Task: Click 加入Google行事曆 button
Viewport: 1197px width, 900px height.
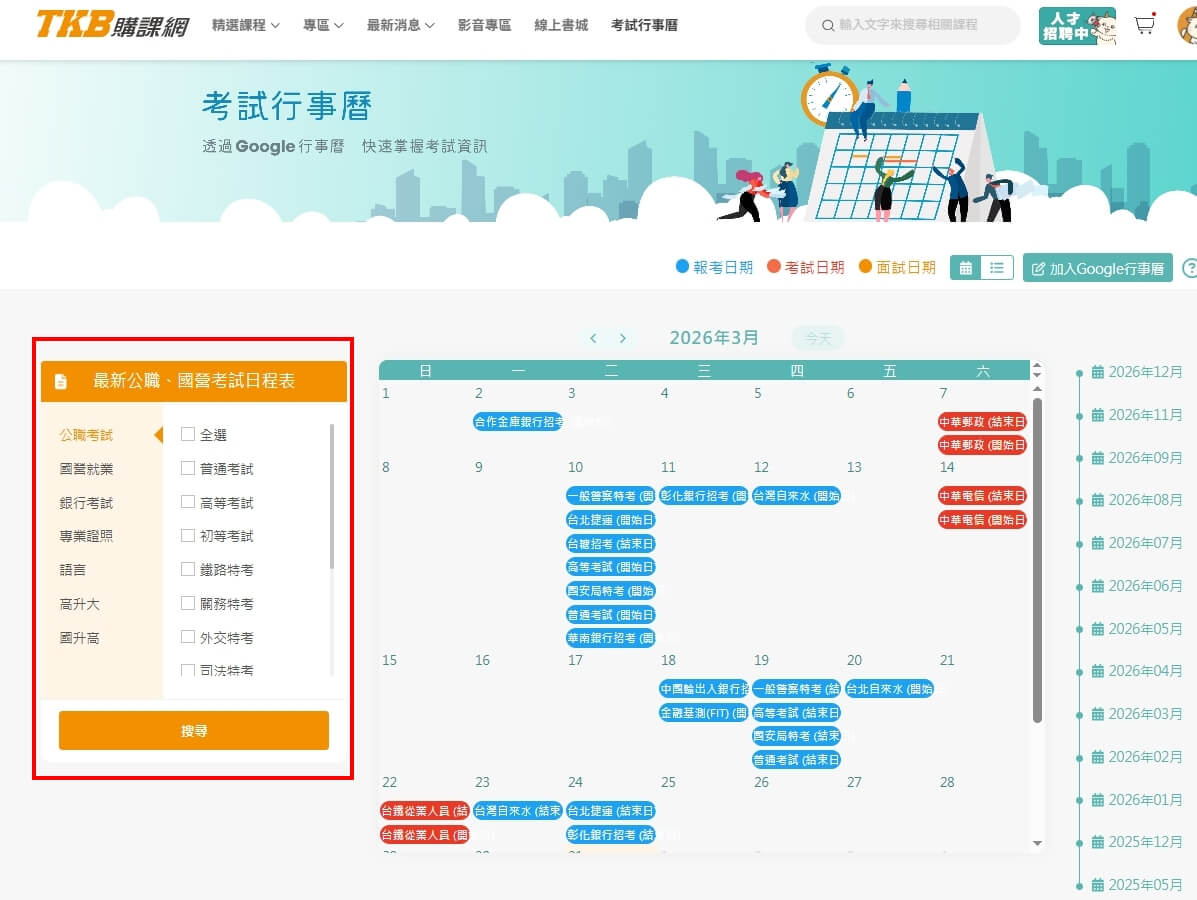Action: coord(1097,268)
